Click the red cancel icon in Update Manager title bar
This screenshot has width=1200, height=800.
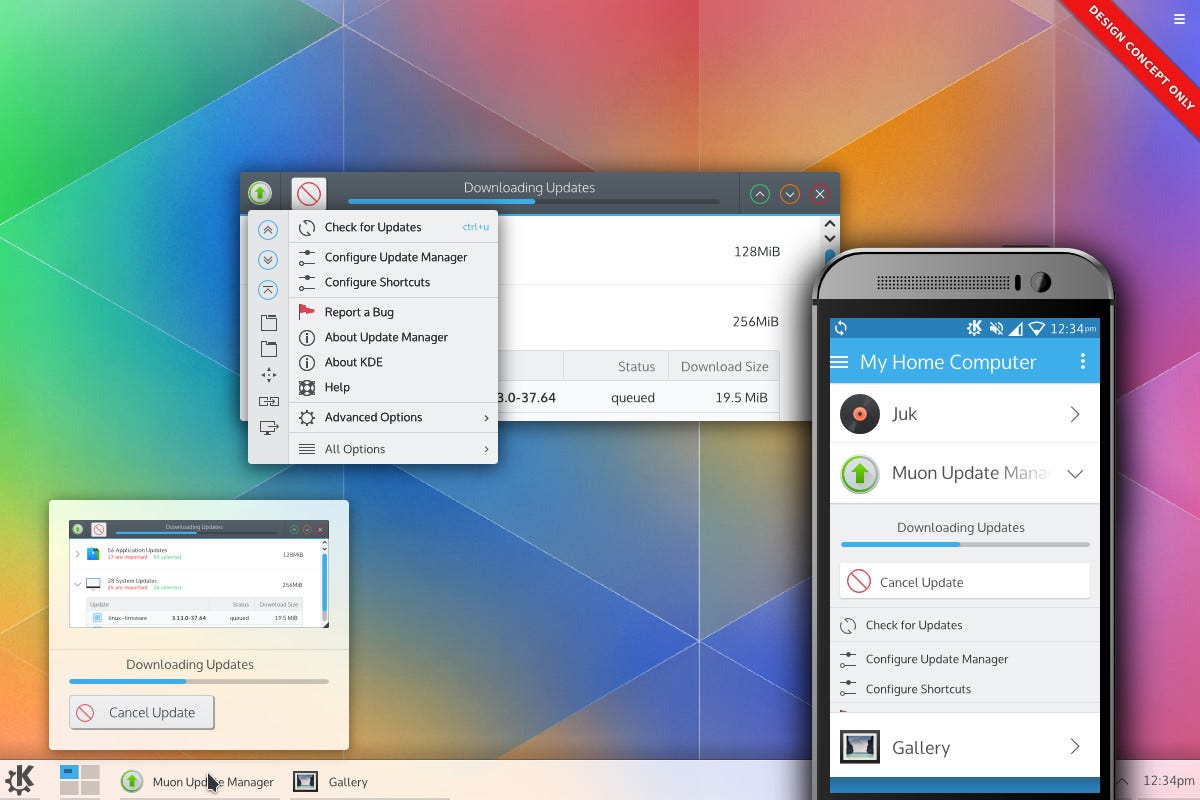(x=309, y=193)
